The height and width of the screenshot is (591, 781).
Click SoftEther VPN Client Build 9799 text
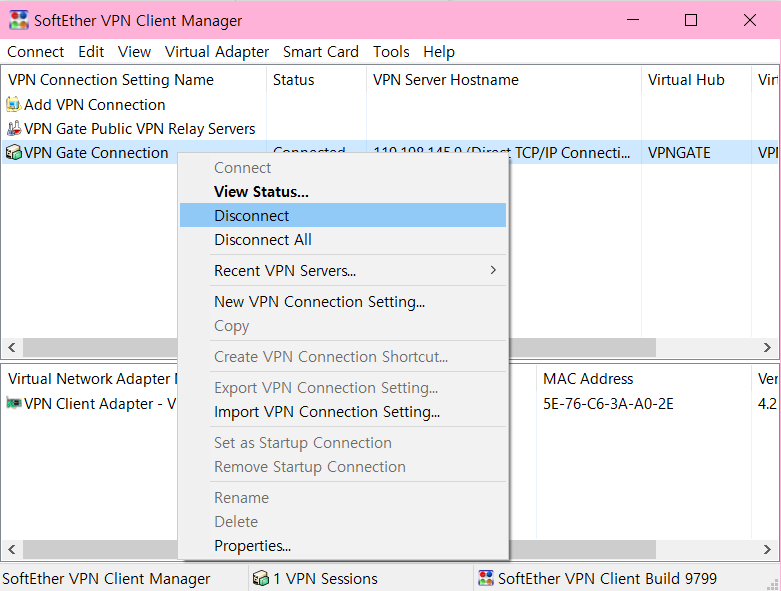(x=607, y=579)
